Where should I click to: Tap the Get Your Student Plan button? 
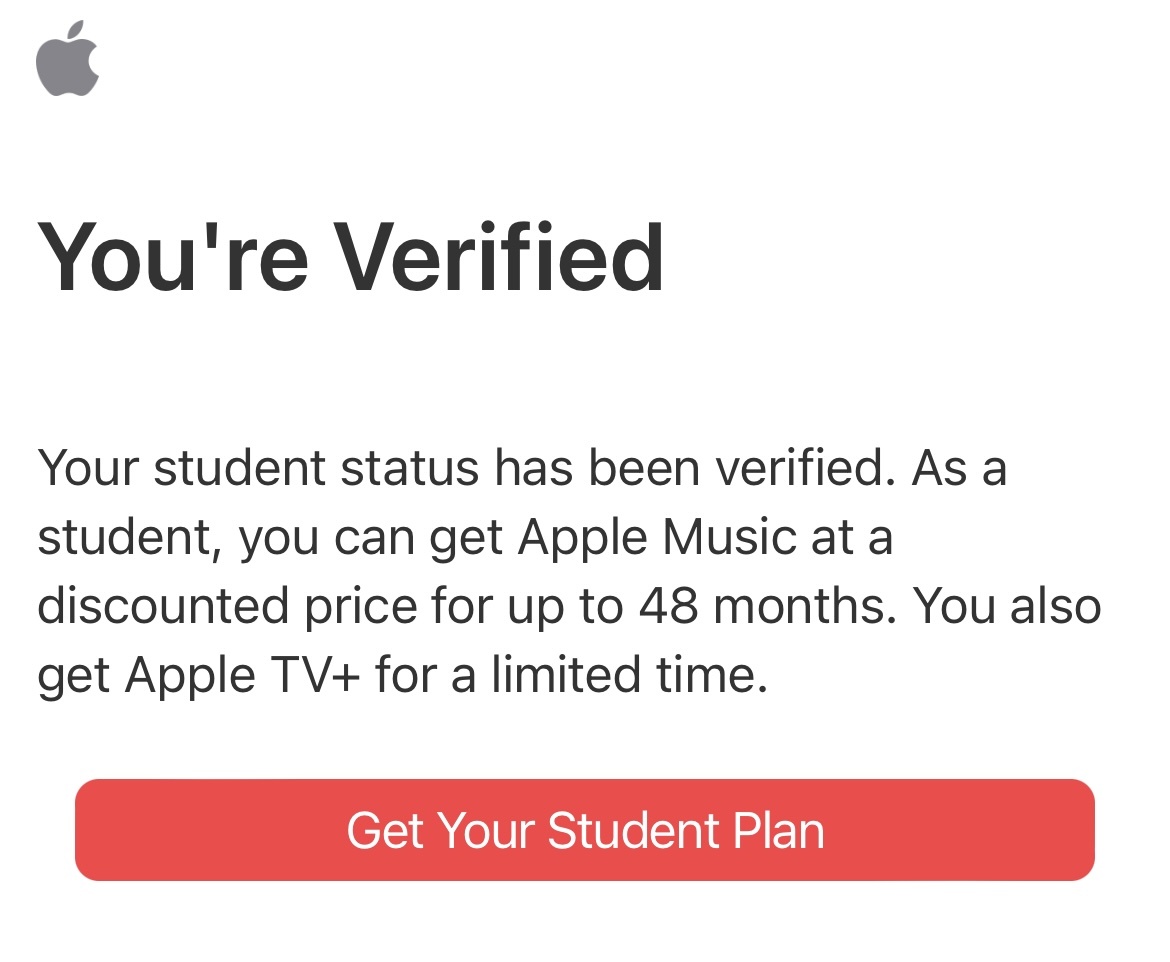(x=585, y=830)
